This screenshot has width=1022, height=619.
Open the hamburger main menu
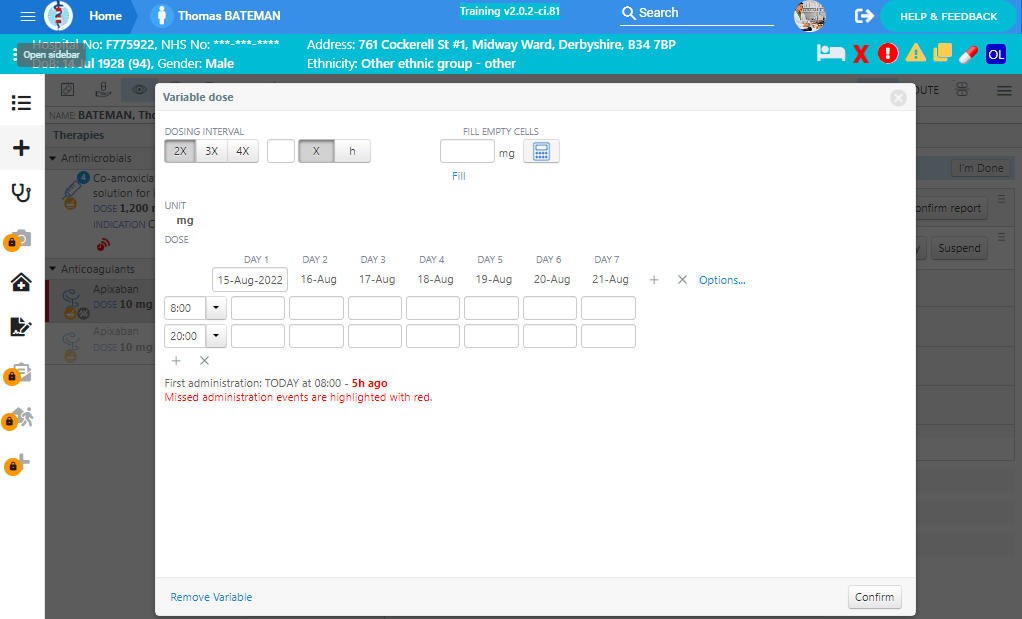pyautogui.click(x=28, y=16)
